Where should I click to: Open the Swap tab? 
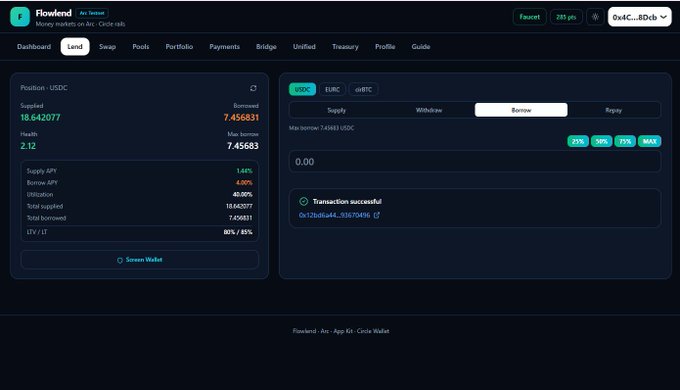point(107,46)
